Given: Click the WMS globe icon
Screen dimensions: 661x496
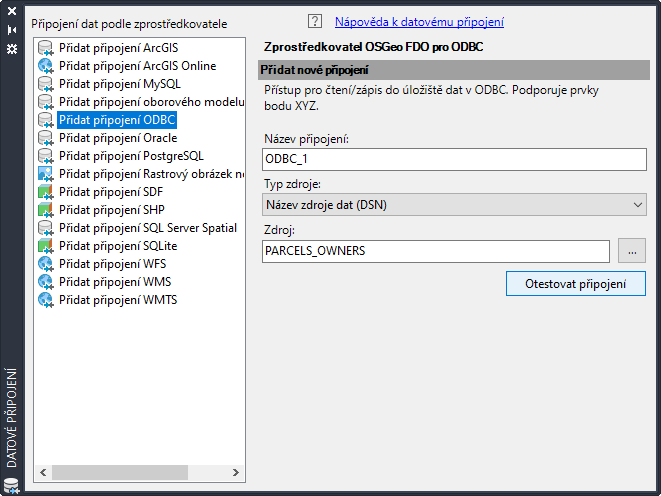Looking at the screenshot, I should [x=45, y=282].
